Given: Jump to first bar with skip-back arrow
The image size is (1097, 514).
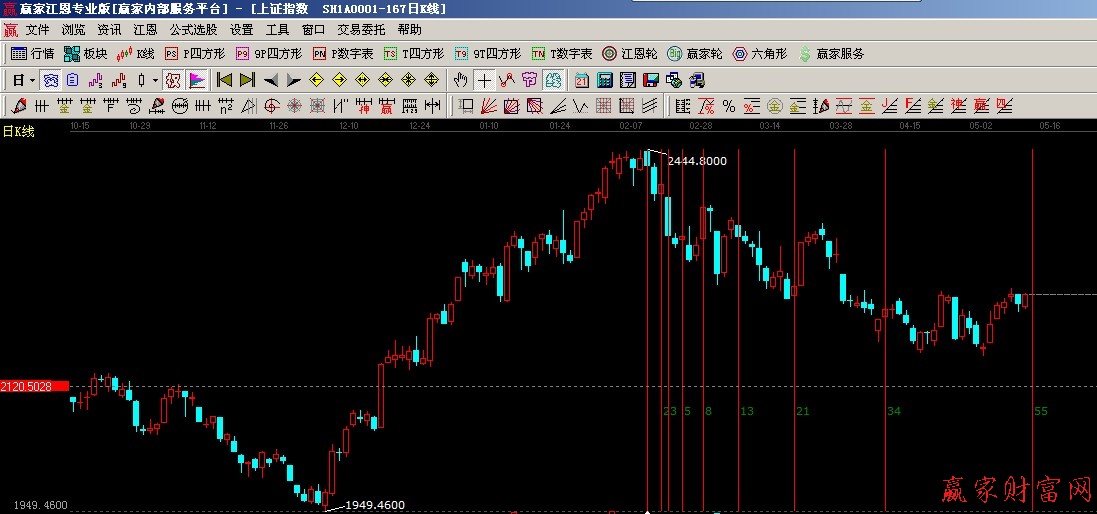Looking at the screenshot, I should (x=224, y=80).
